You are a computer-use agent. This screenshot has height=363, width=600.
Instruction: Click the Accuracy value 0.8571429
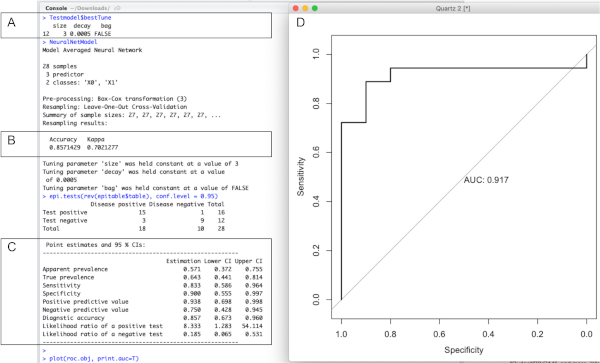tap(65, 147)
